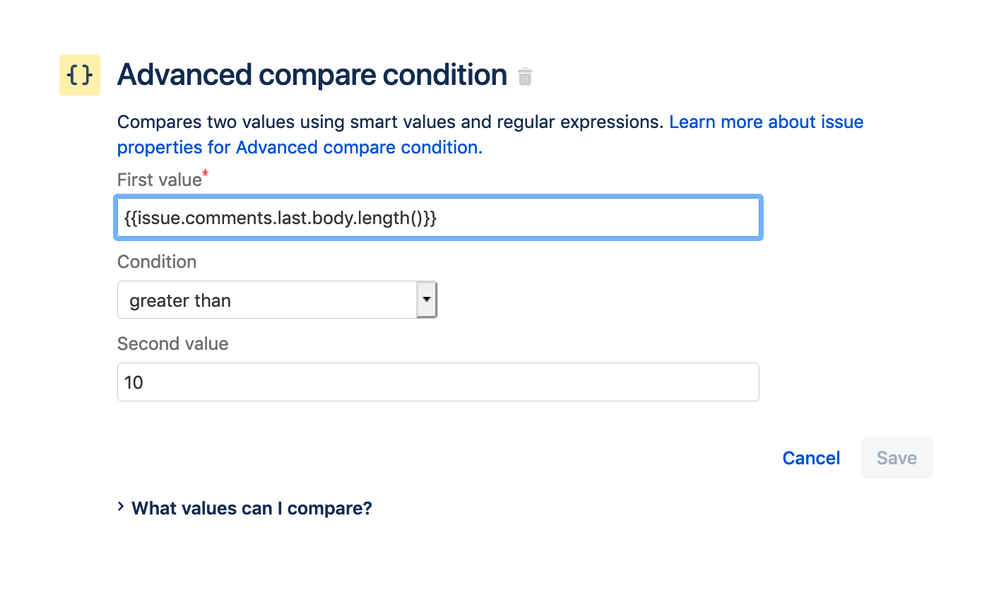Expand What values can I compare section
The image size is (999, 598).
tap(252, 508)
